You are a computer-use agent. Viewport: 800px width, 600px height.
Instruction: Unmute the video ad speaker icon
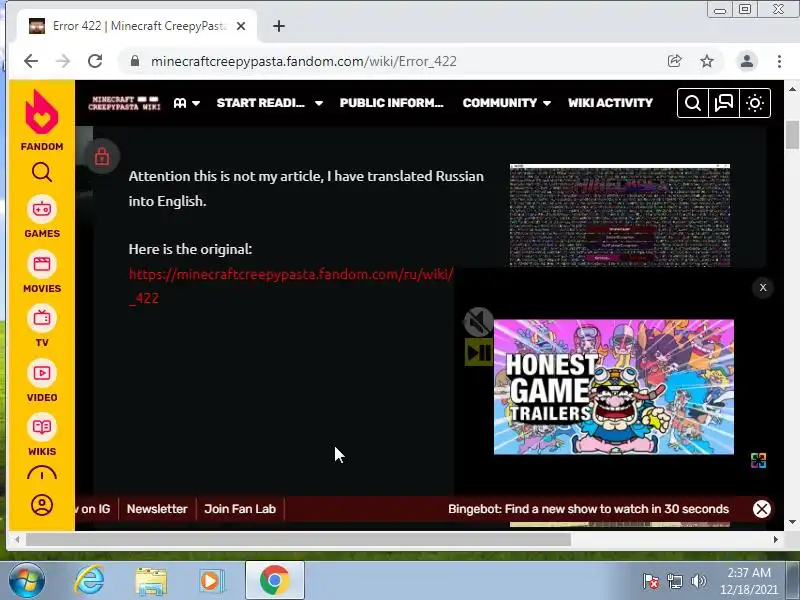pos(478,322)
